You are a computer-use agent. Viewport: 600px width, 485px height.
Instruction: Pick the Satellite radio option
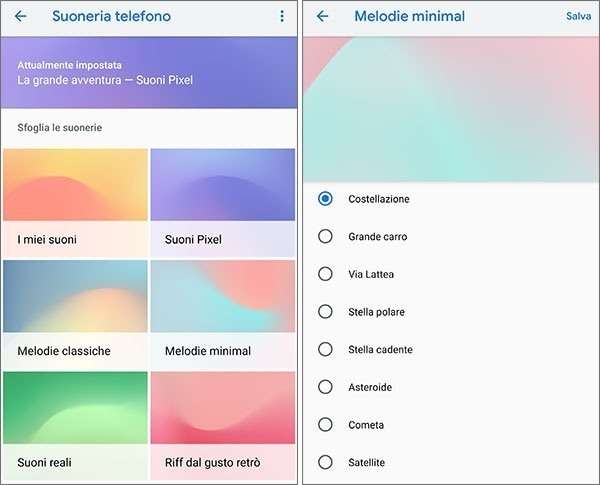(325, 462)
